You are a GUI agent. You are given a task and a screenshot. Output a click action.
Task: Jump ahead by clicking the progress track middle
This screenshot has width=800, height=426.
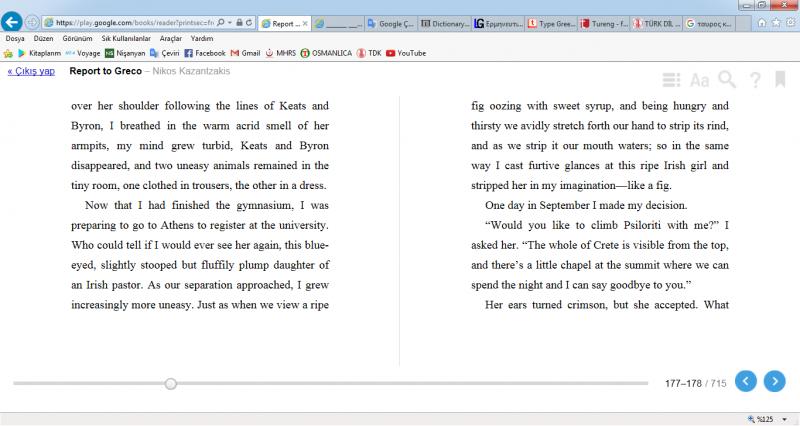coord(331,383)
